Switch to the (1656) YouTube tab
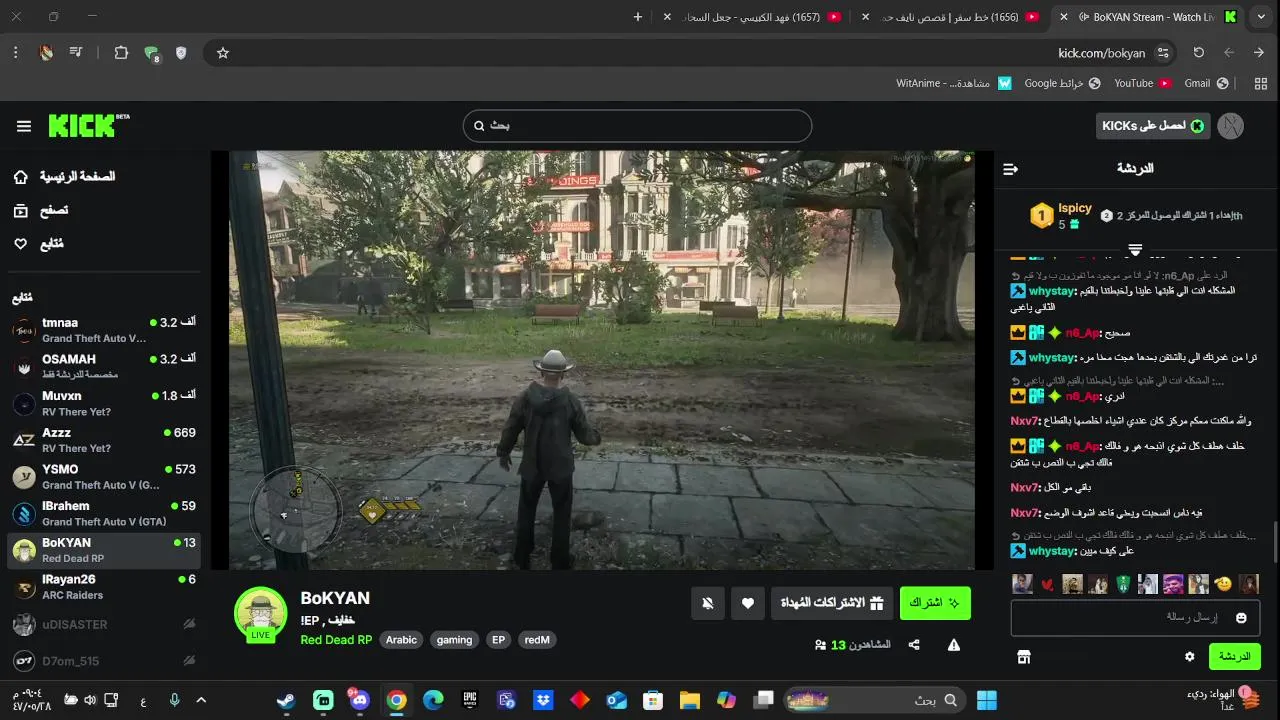 950,17
